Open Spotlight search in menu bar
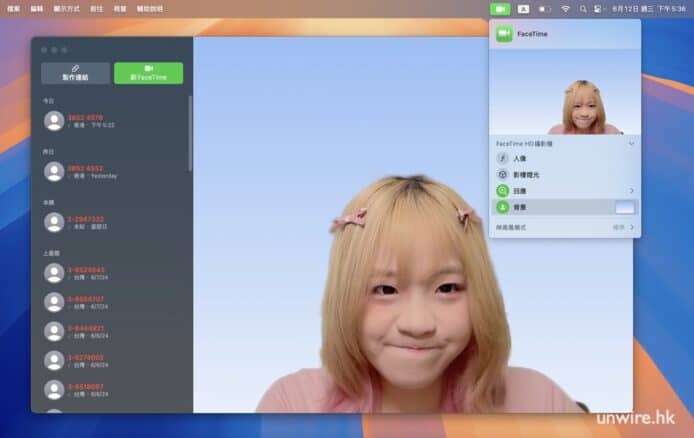 click(583, 8)
